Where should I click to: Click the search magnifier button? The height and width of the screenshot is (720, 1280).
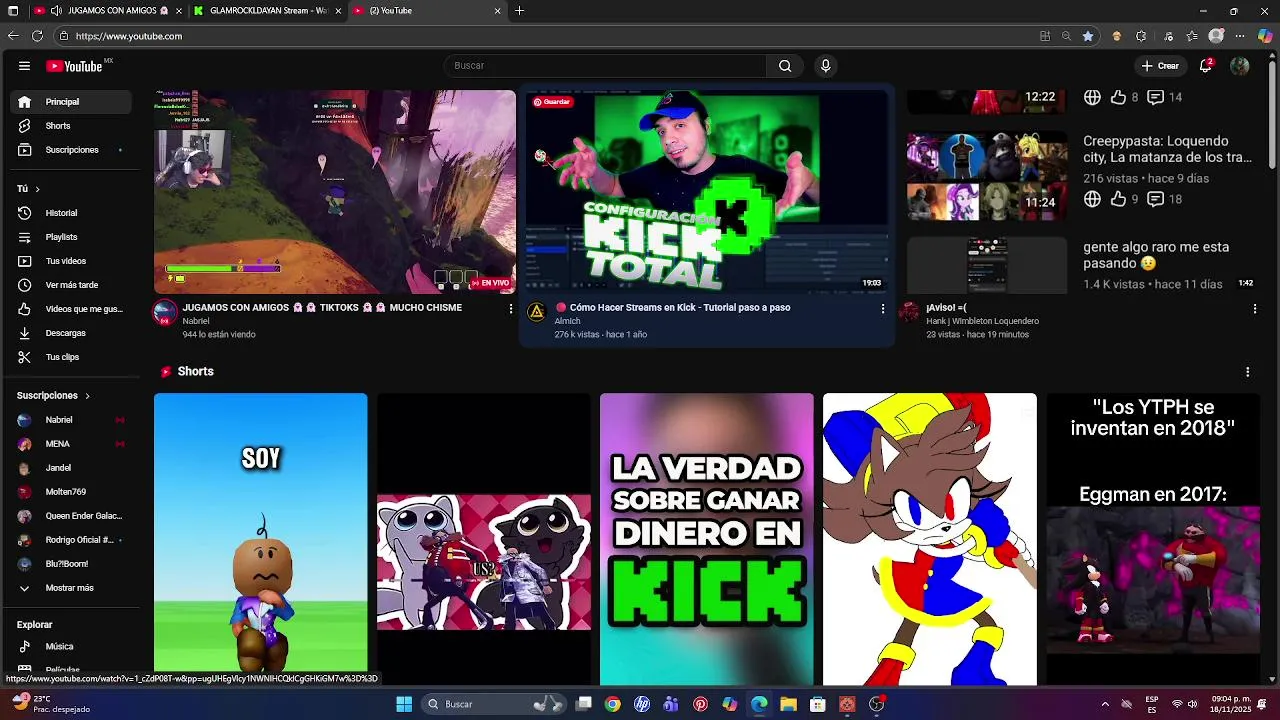(785, 66)
